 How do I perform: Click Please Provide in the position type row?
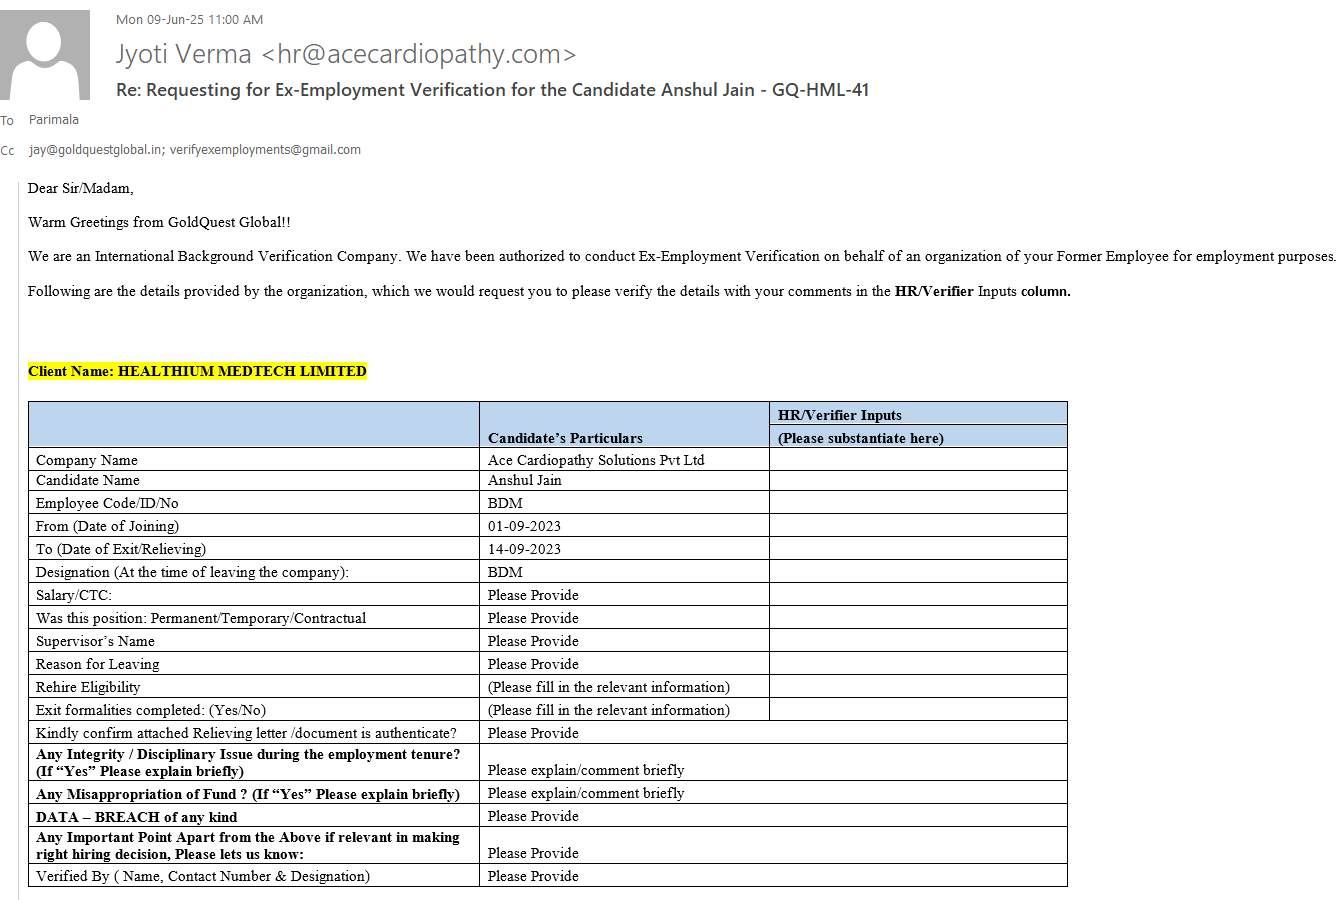point(533,618)
